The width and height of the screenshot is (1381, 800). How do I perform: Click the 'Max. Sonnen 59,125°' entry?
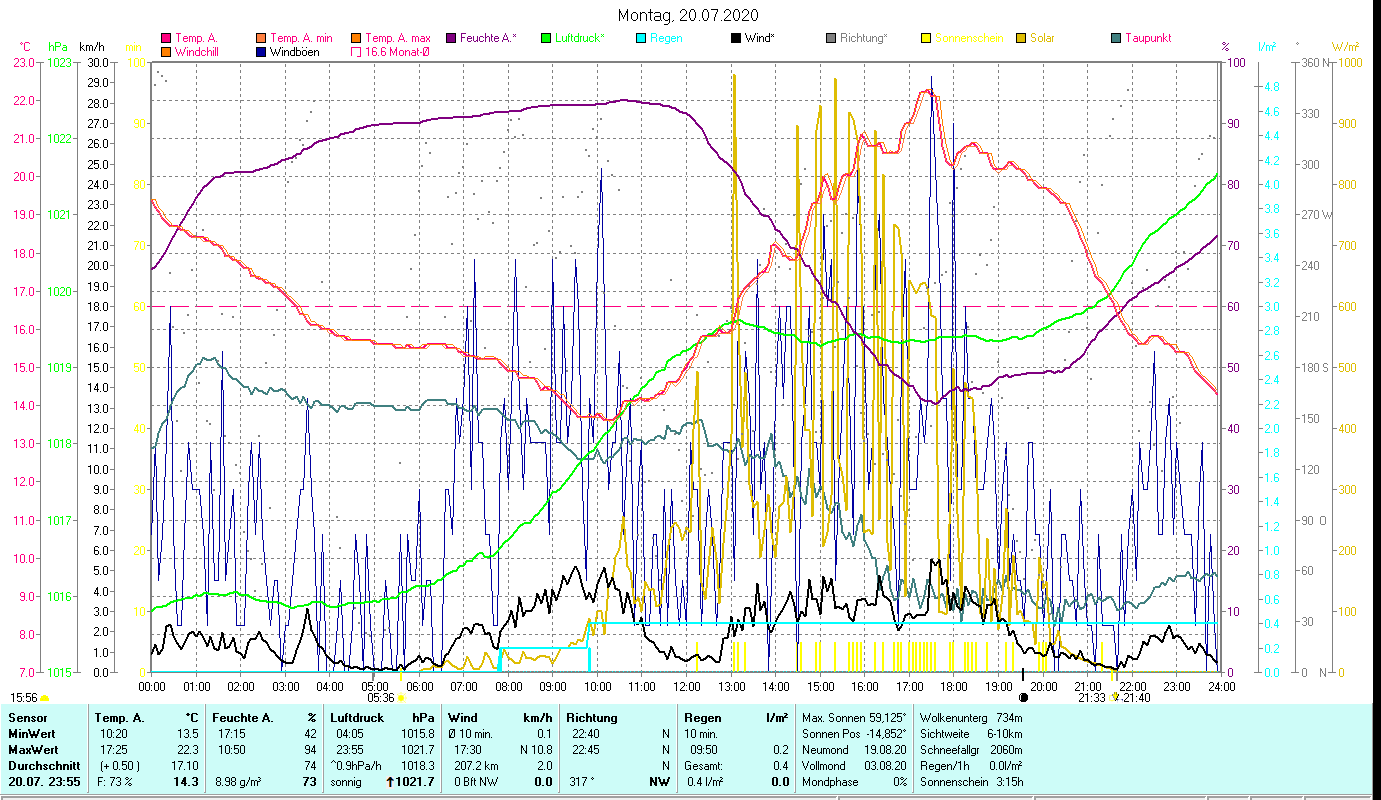pos(855,718)
